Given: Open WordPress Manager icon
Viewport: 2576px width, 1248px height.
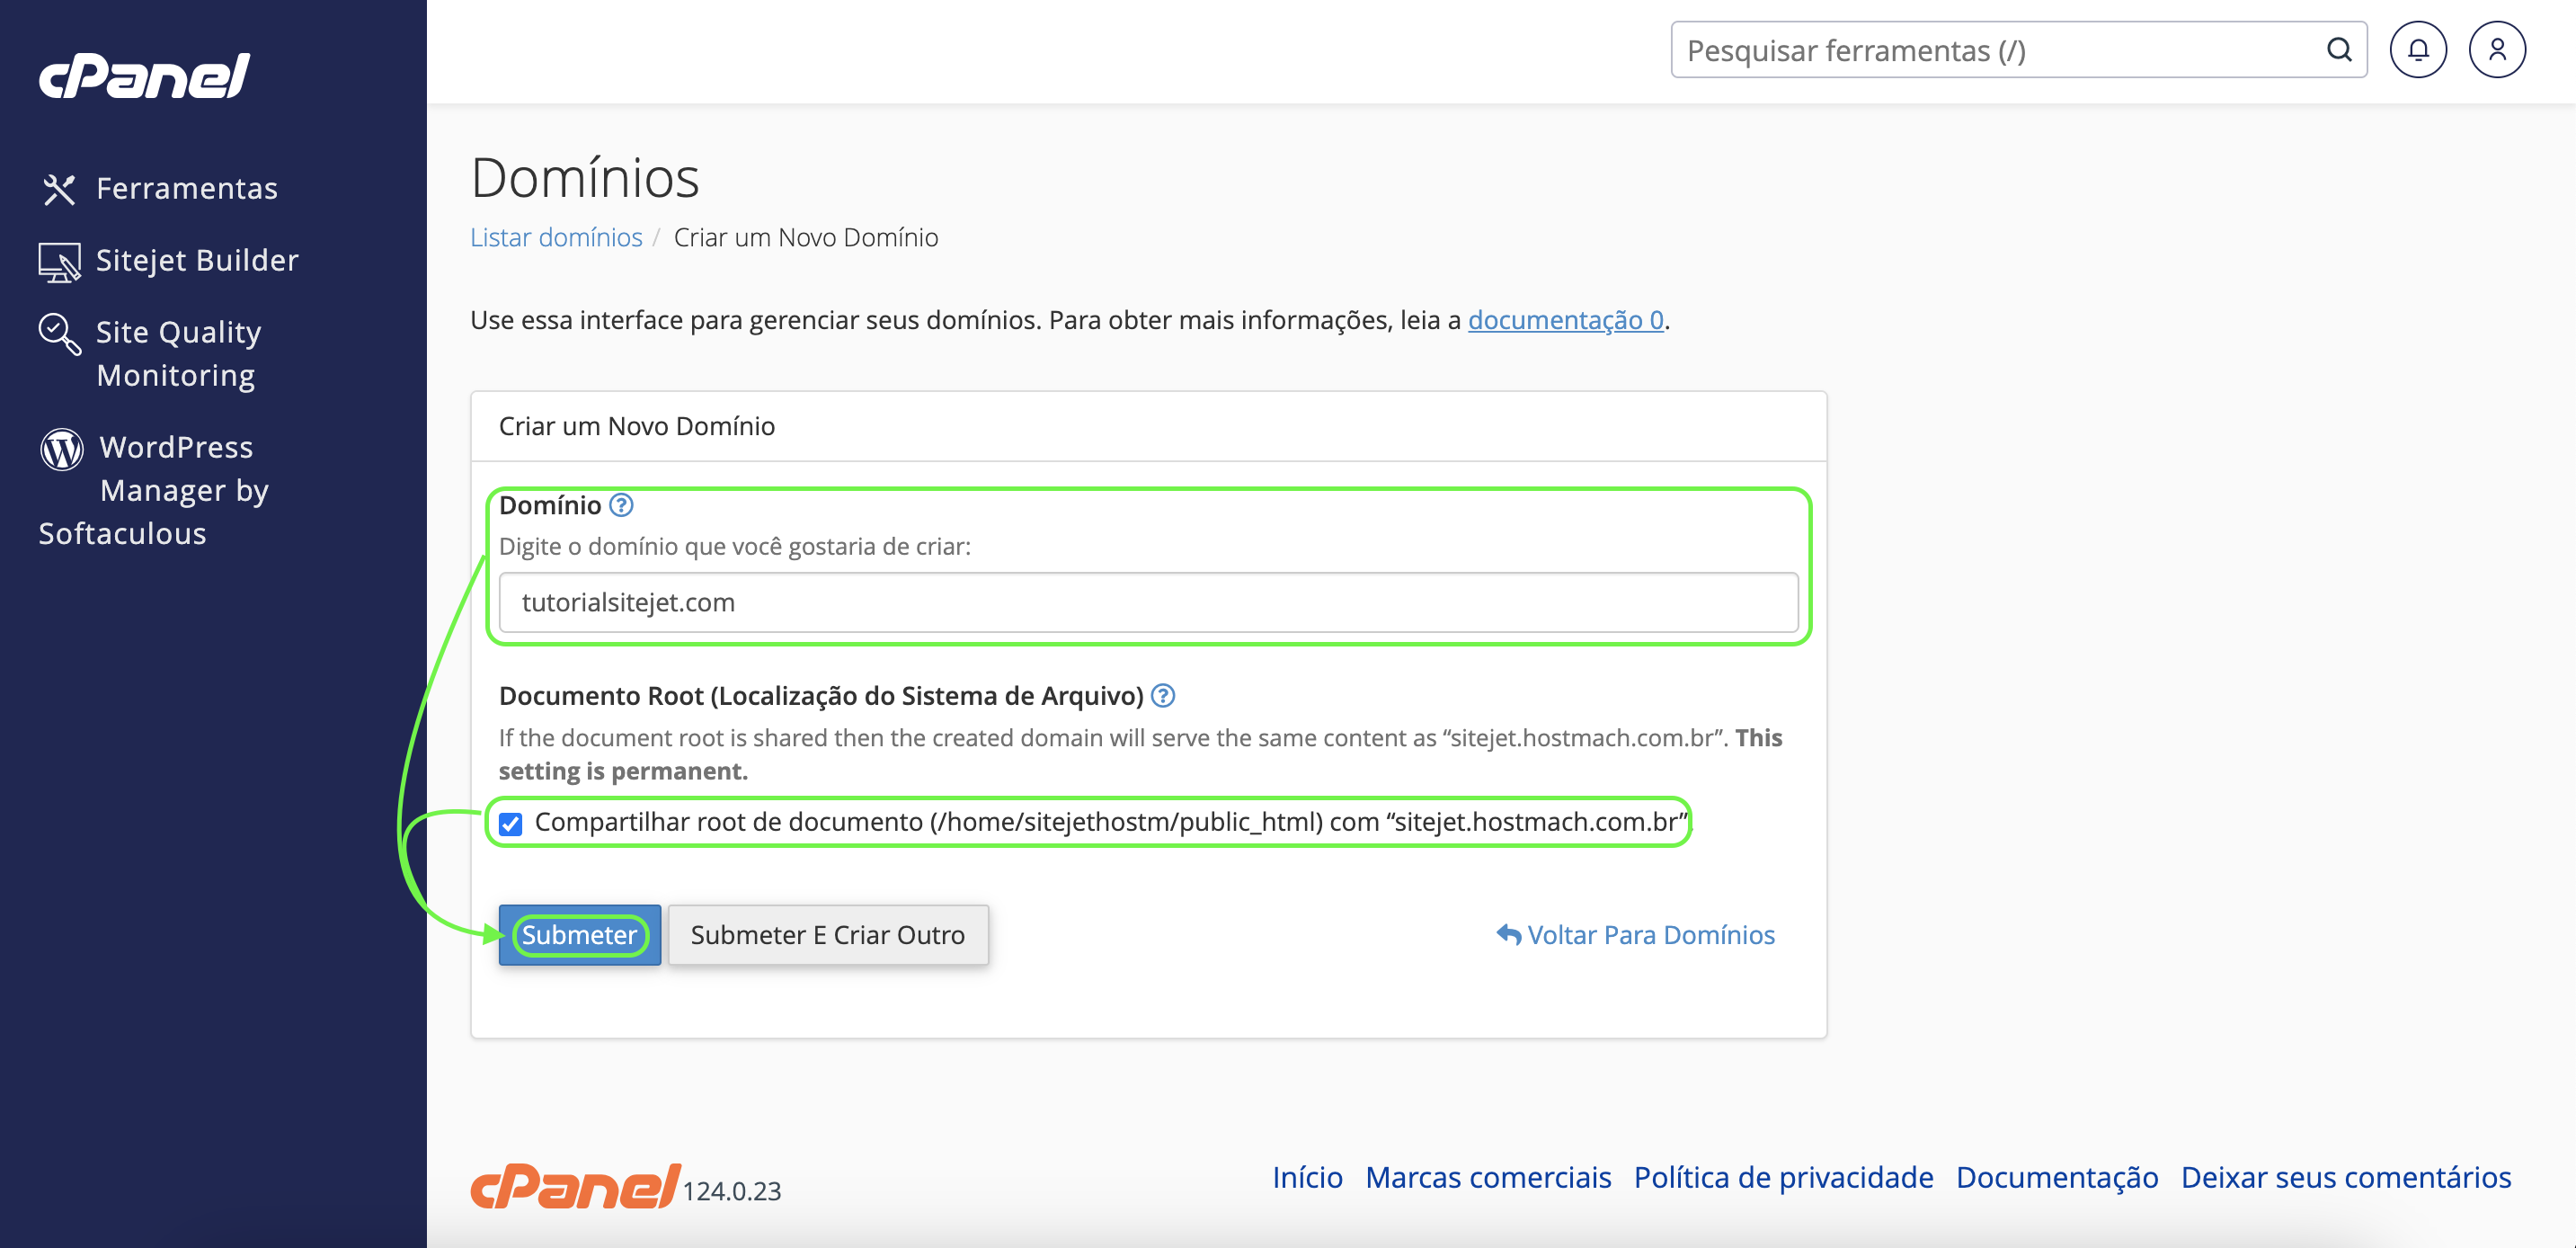Looking at the screenshot, I should coord(61,449).
